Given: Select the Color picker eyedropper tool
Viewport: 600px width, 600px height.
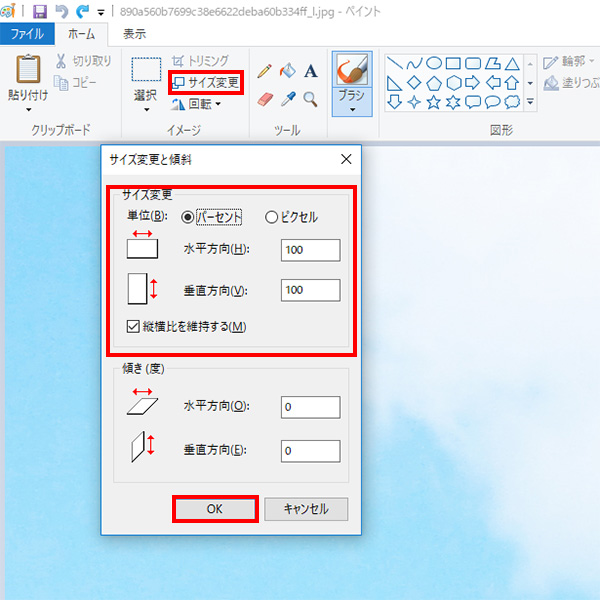Looking at the screenshot, I should point(288,99).
